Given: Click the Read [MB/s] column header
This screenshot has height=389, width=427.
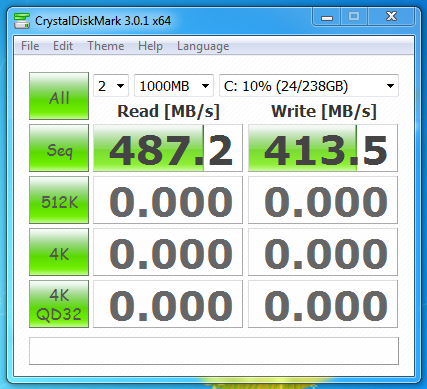Looking at the screenshot, I should click(x=168, y=111).
